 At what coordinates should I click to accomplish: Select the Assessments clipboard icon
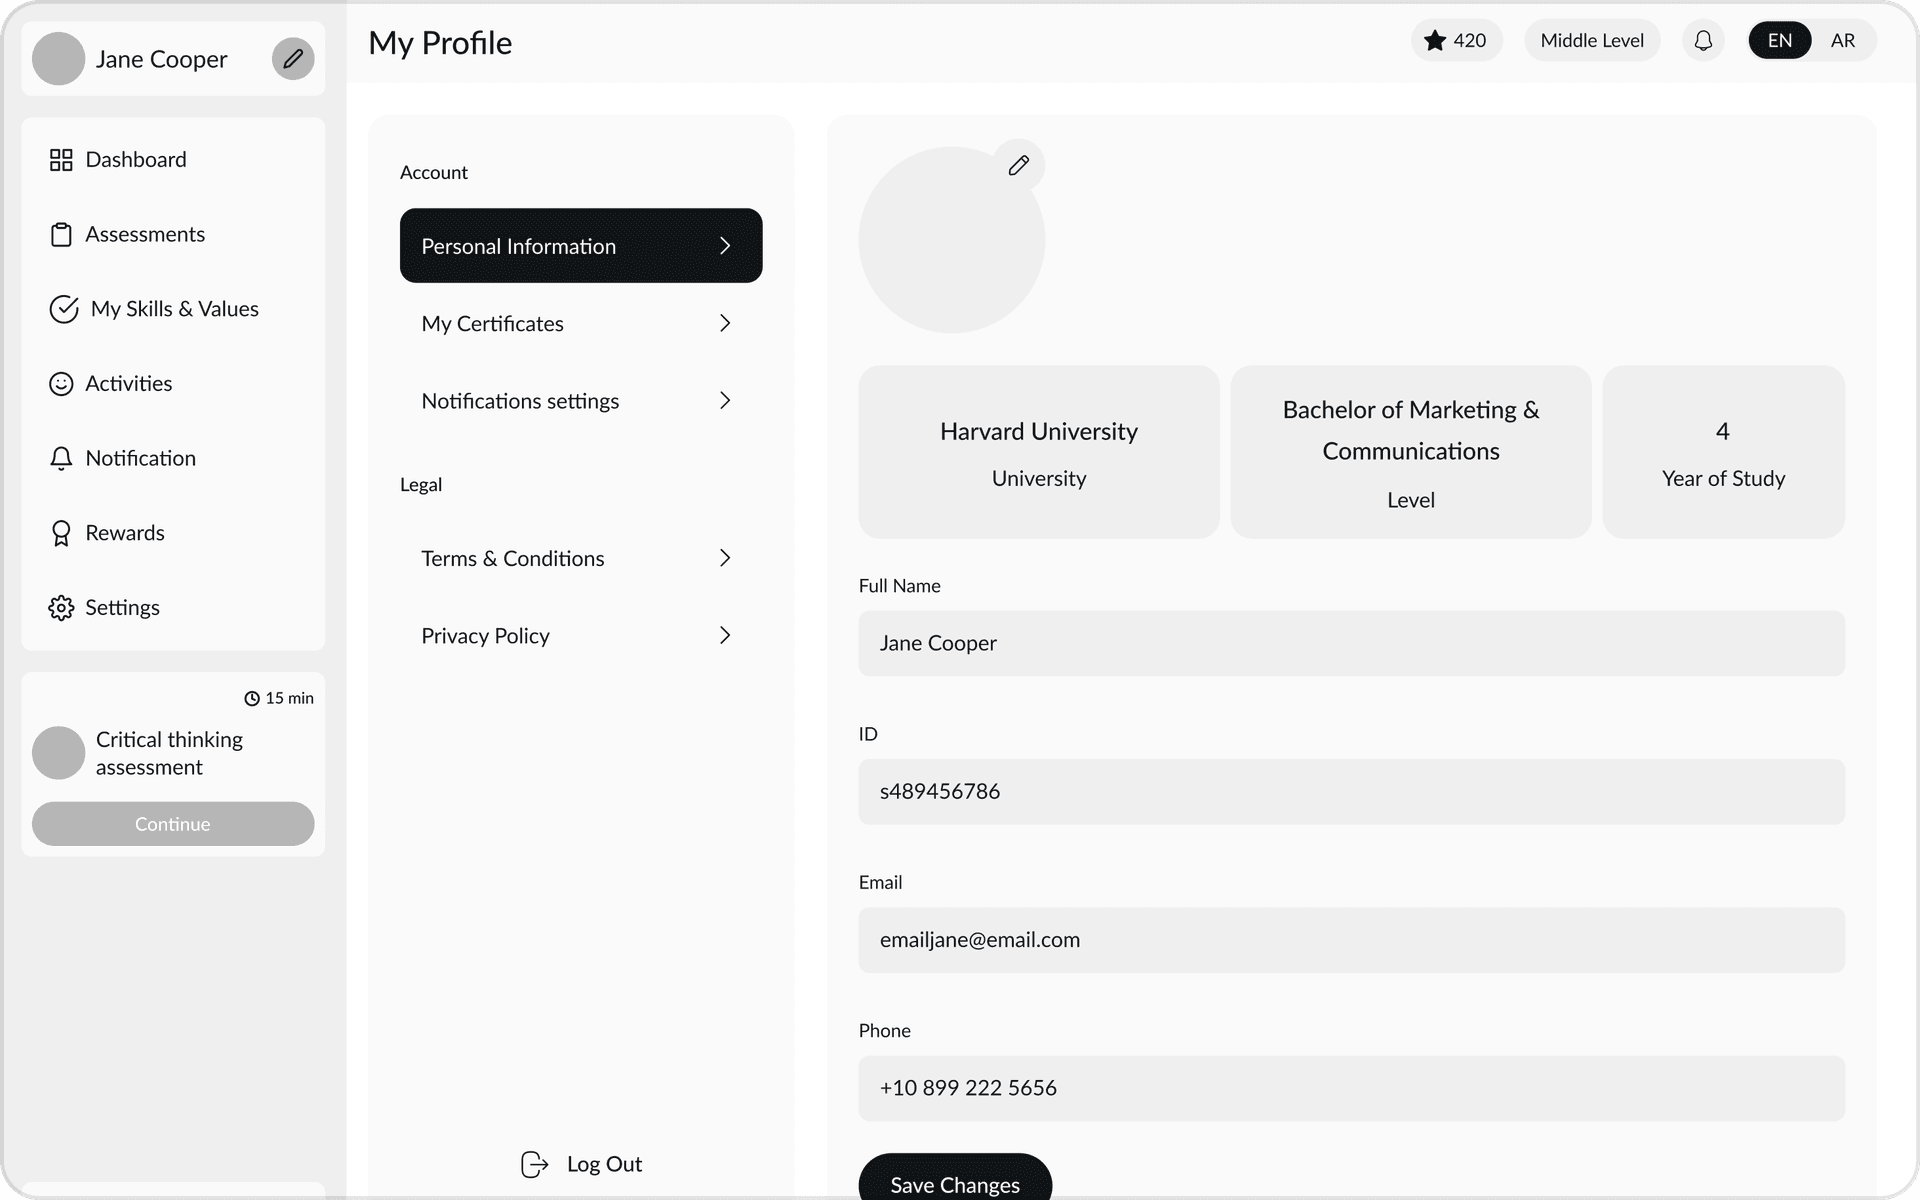61,234
